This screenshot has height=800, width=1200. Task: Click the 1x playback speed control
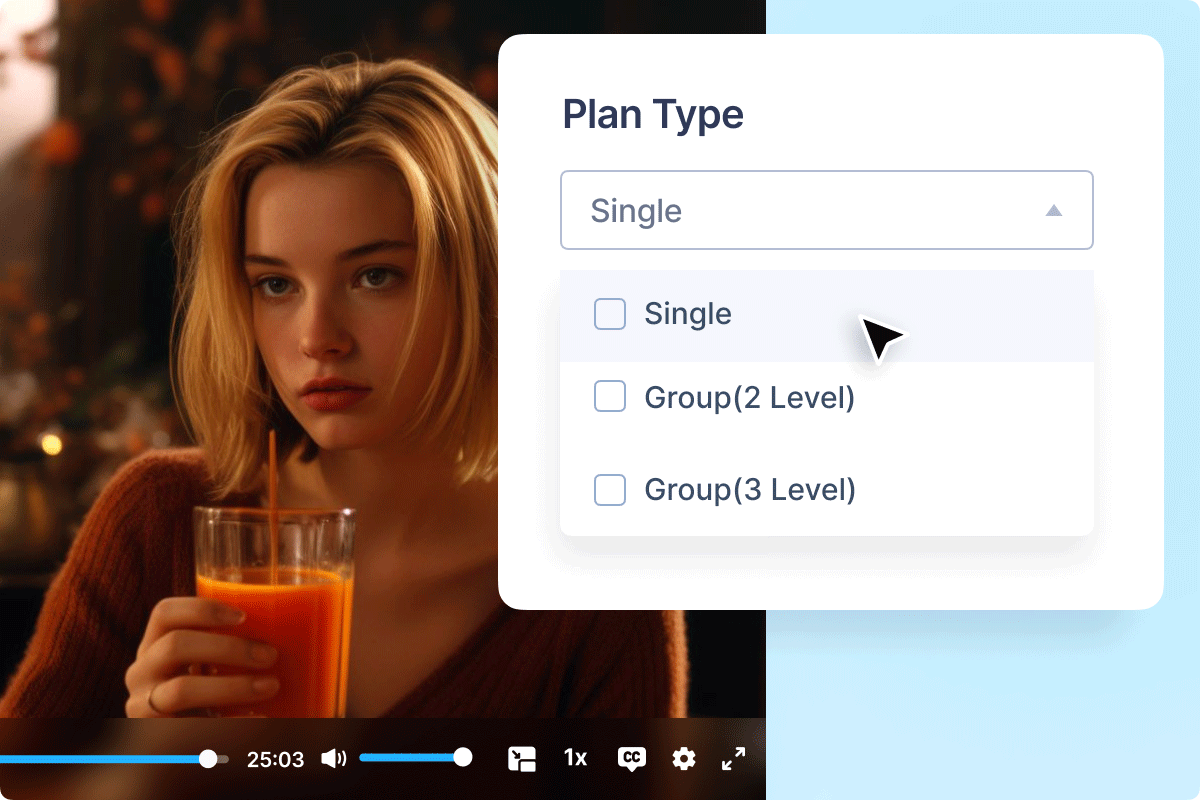click(575, 758)
